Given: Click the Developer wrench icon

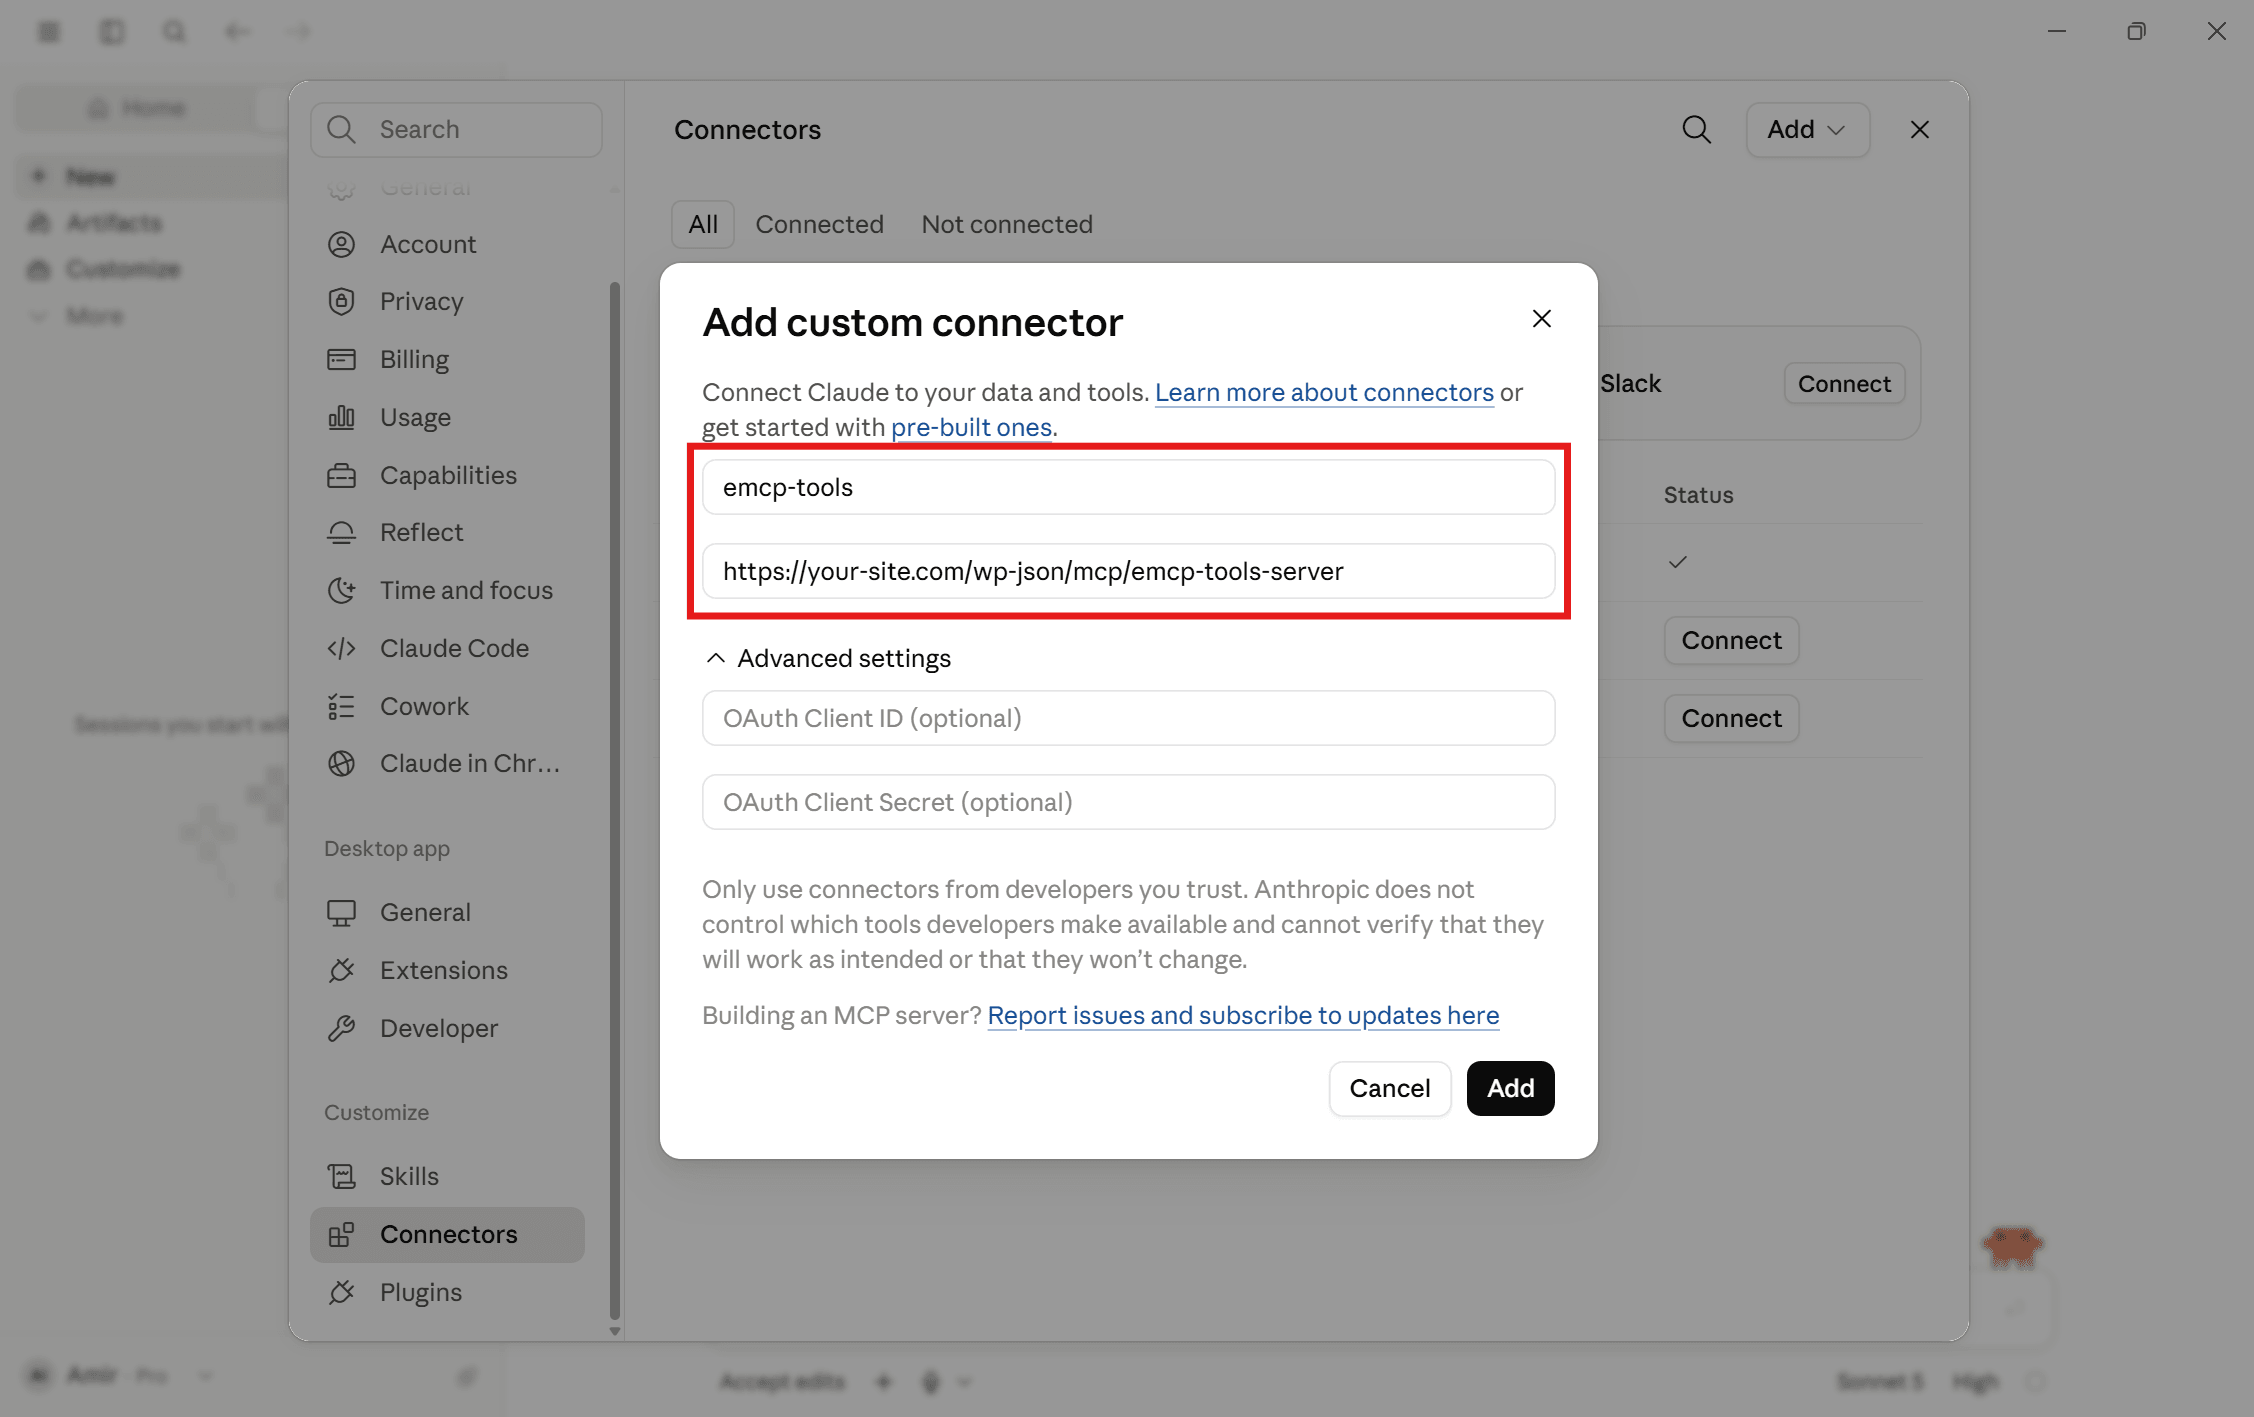Looking at the screenshot, I should coord(341,1028).
